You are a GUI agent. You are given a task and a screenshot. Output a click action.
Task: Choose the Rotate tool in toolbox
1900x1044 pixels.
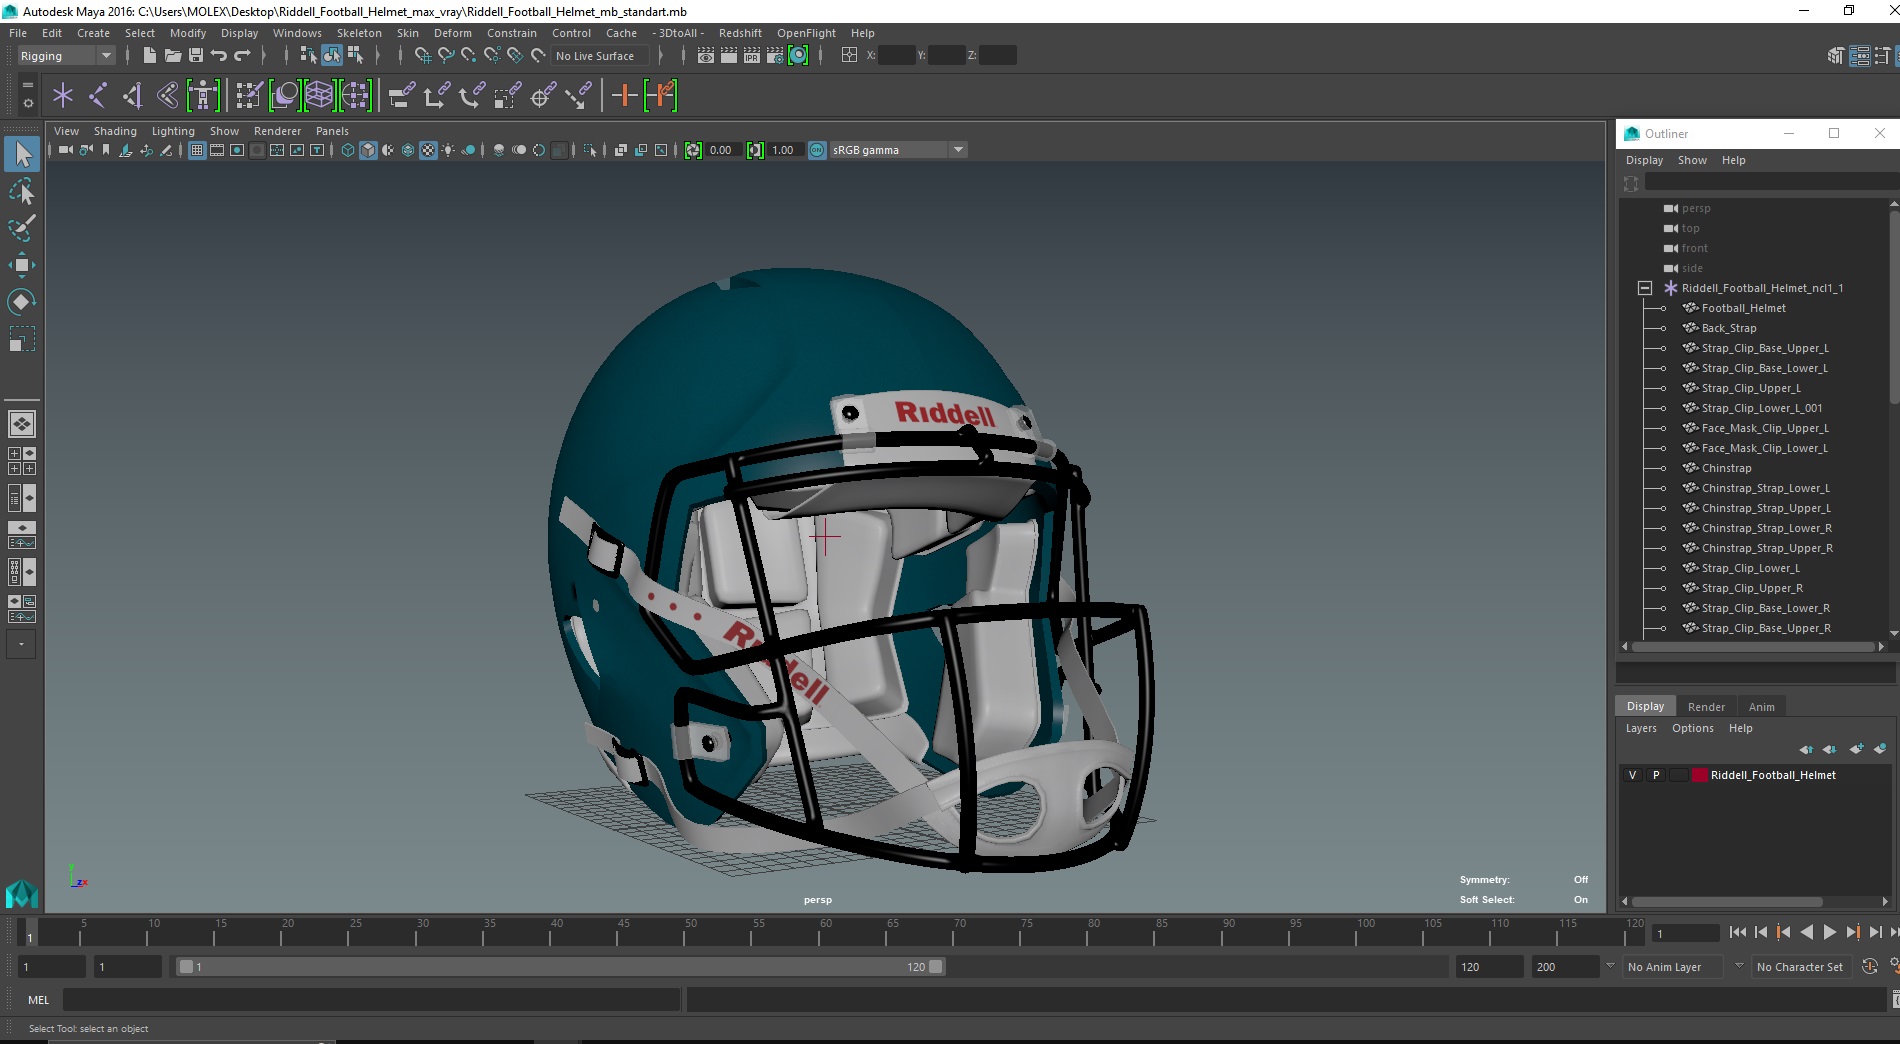point(22,302)
